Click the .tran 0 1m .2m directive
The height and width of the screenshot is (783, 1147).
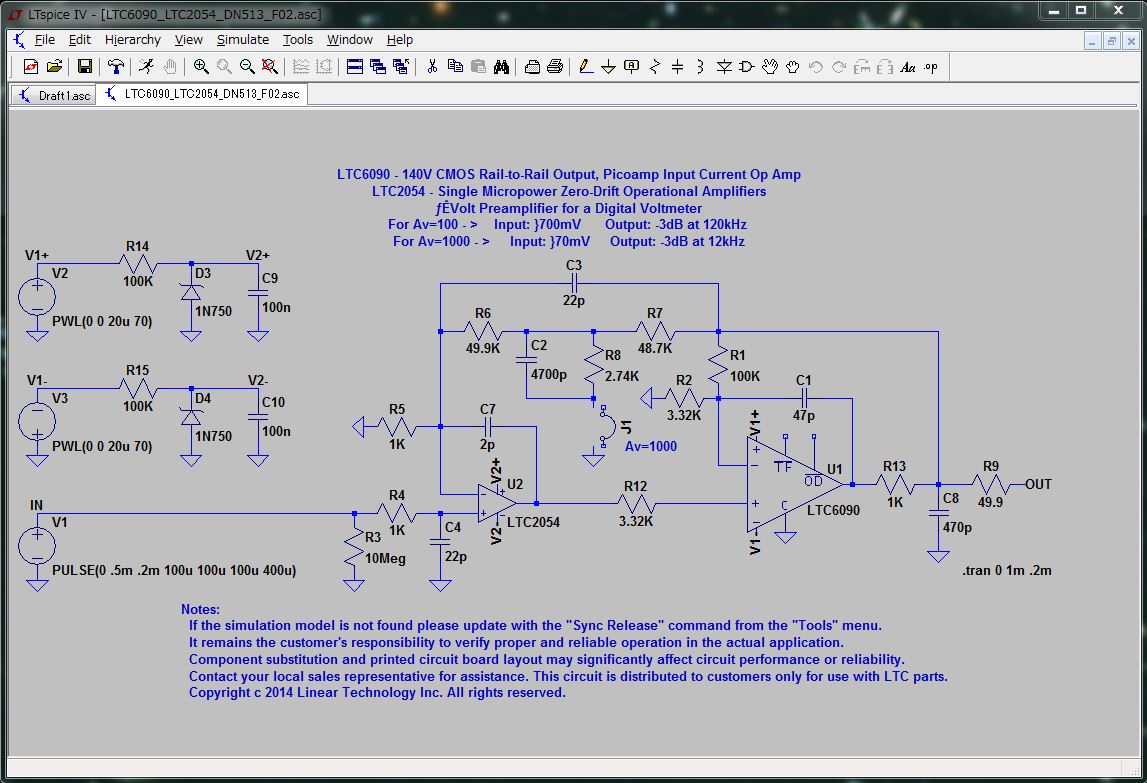click(x=1007, y=570)
